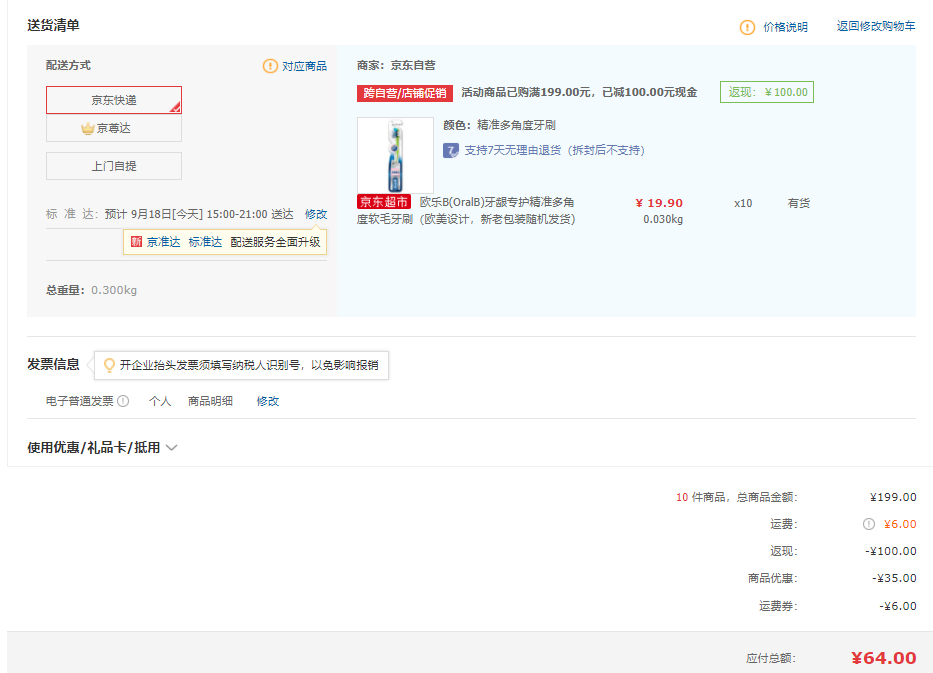
Task: Modify delivery time via 修改 link
Action: coord(316,214)
